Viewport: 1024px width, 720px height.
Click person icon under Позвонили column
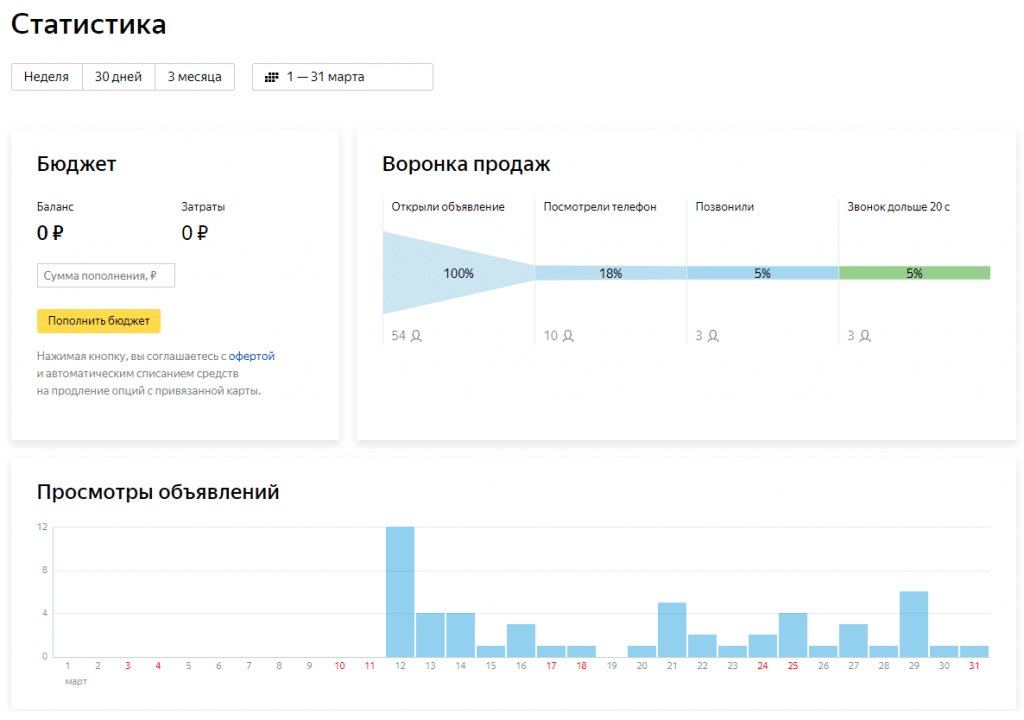pos(713,336)
